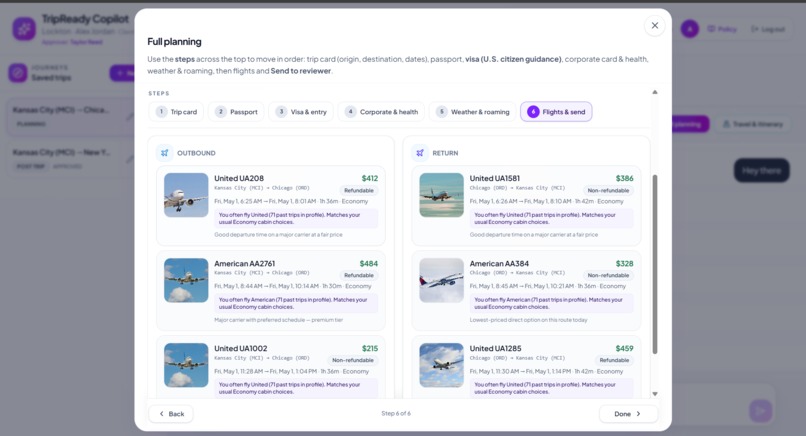Image resolution: width=806 pixels, height=436 pixels.
Task: Click the $328 price on AA384
Action: point(625,263)
